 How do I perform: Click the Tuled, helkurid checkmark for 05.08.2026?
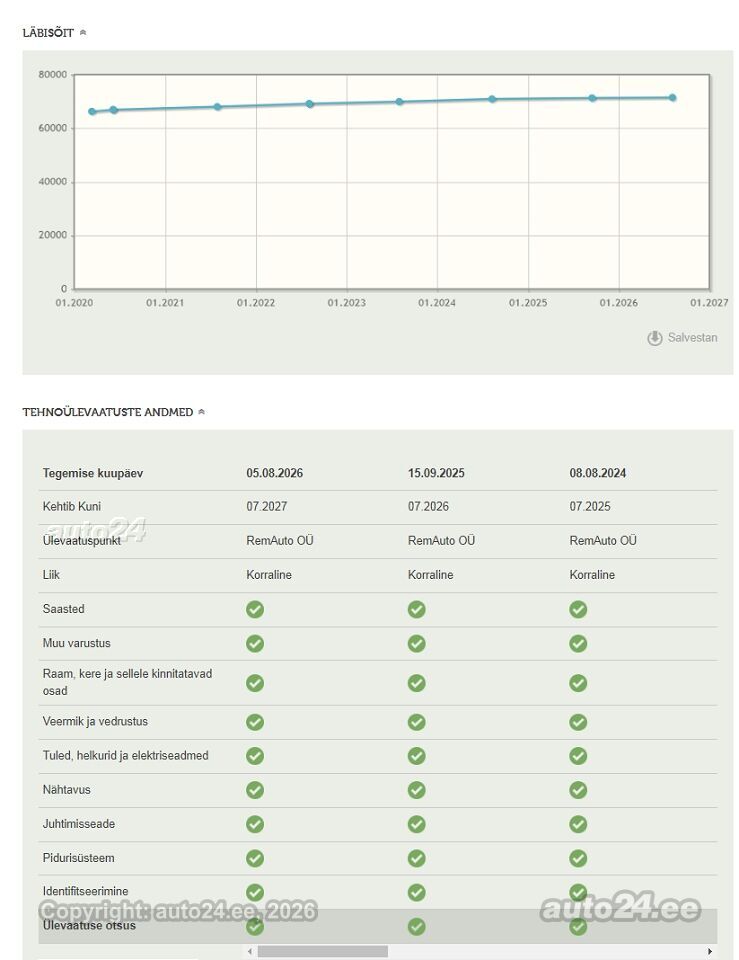(x=255, y=756)
